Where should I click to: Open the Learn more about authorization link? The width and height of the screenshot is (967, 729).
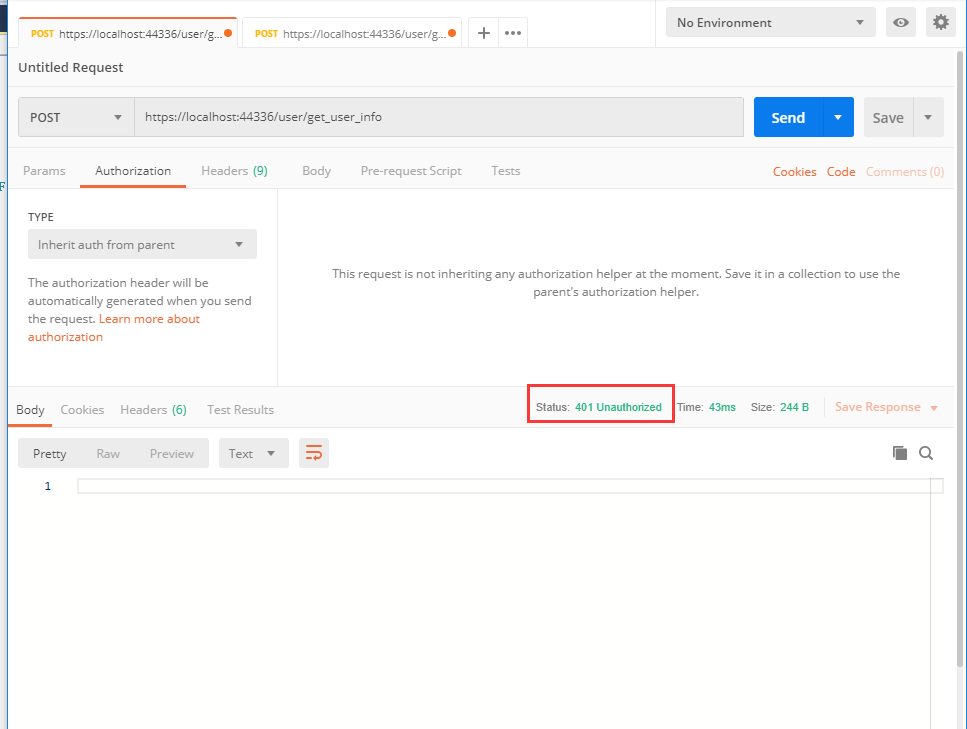click(x=149, y=318)
